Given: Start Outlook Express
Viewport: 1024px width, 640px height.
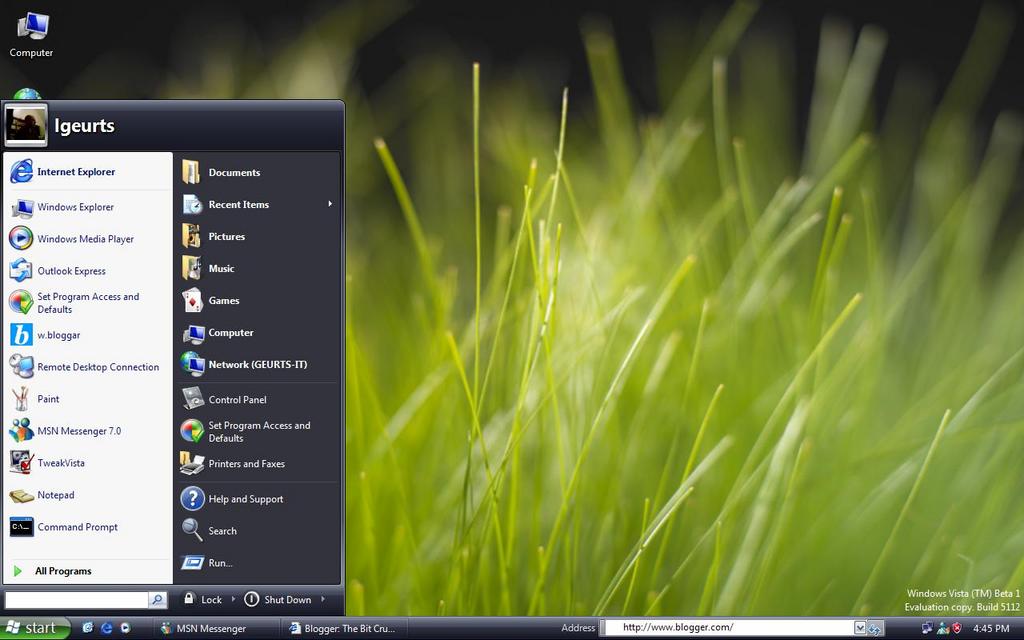Looking at the screenshot, I should point(88,271).
